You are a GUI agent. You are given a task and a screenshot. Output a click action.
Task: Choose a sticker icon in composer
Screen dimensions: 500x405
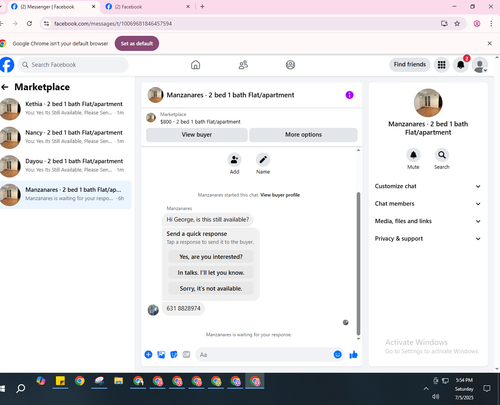click(x=174, y=354)
